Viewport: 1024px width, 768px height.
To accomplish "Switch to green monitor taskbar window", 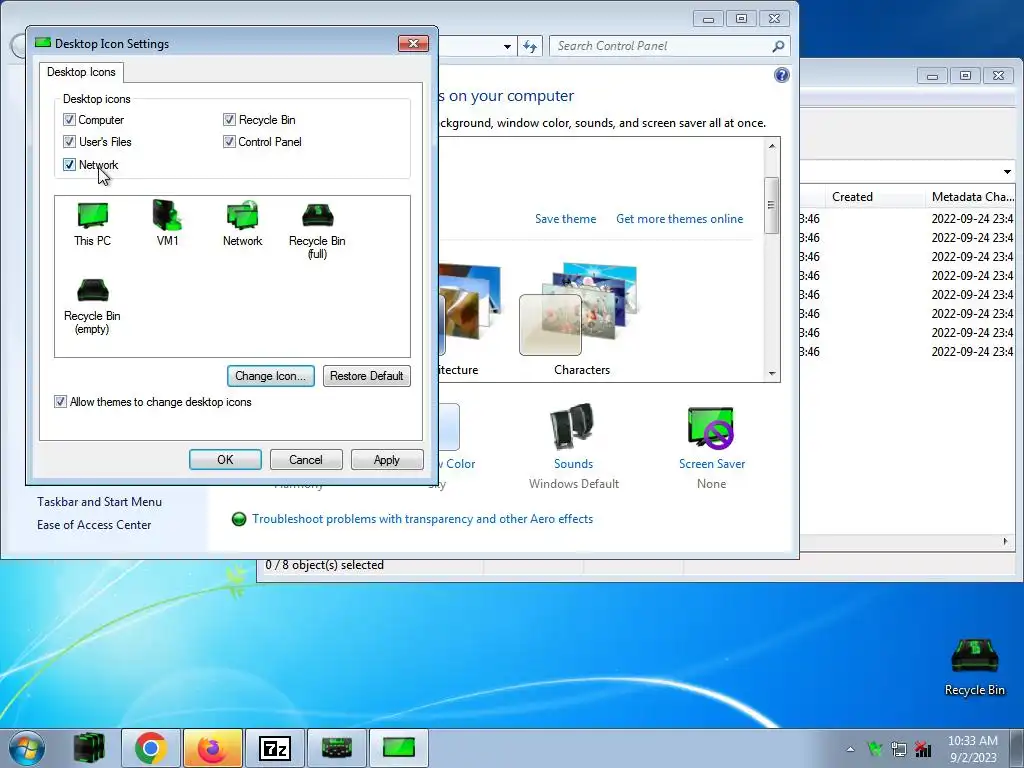I will click(398, 748).
